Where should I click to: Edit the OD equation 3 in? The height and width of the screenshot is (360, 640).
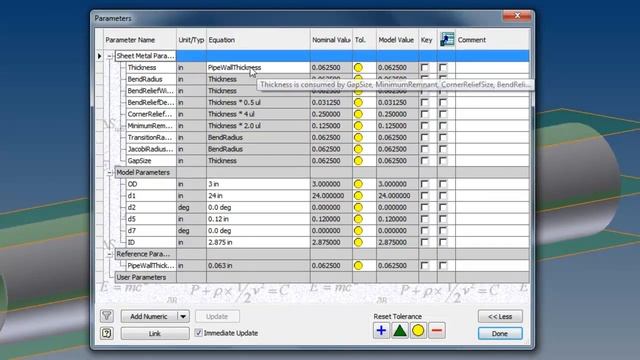click(x=258, y=184)
